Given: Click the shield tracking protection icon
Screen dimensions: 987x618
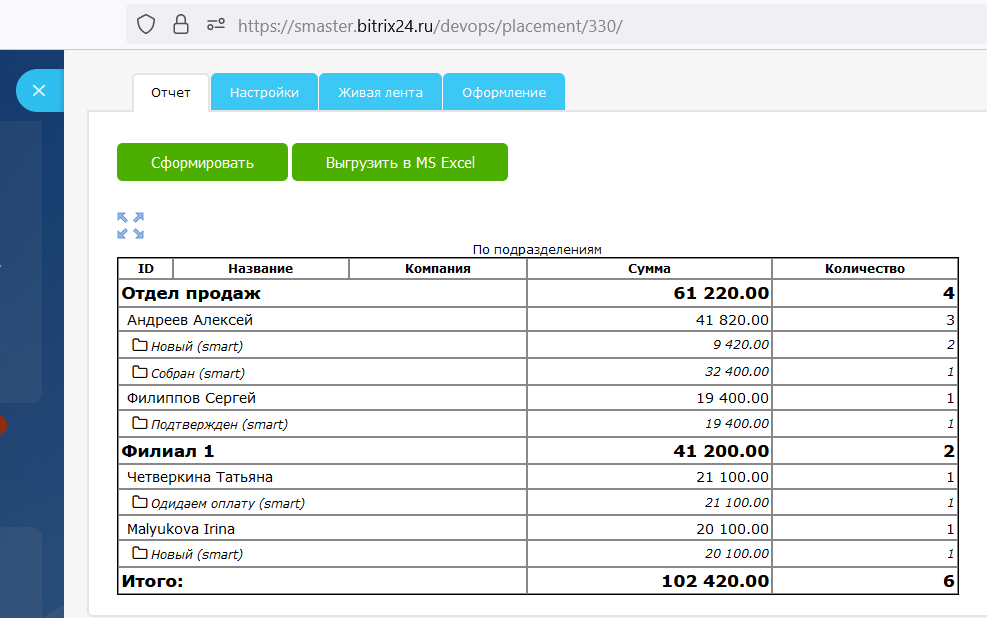Looking at the screenshot, I should tap(146, 24).
